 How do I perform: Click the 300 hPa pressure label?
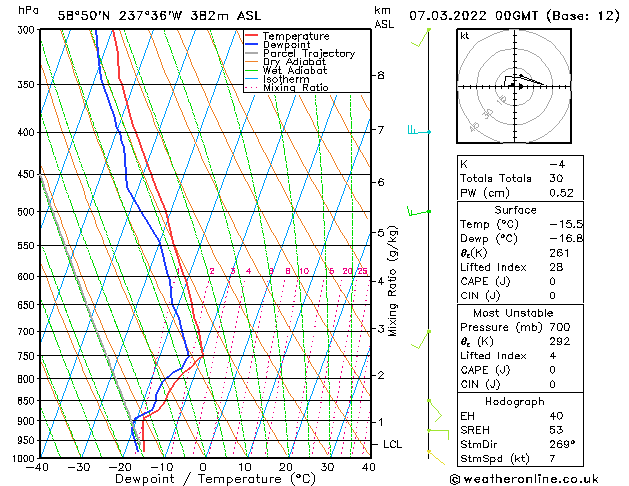point(28,30)
